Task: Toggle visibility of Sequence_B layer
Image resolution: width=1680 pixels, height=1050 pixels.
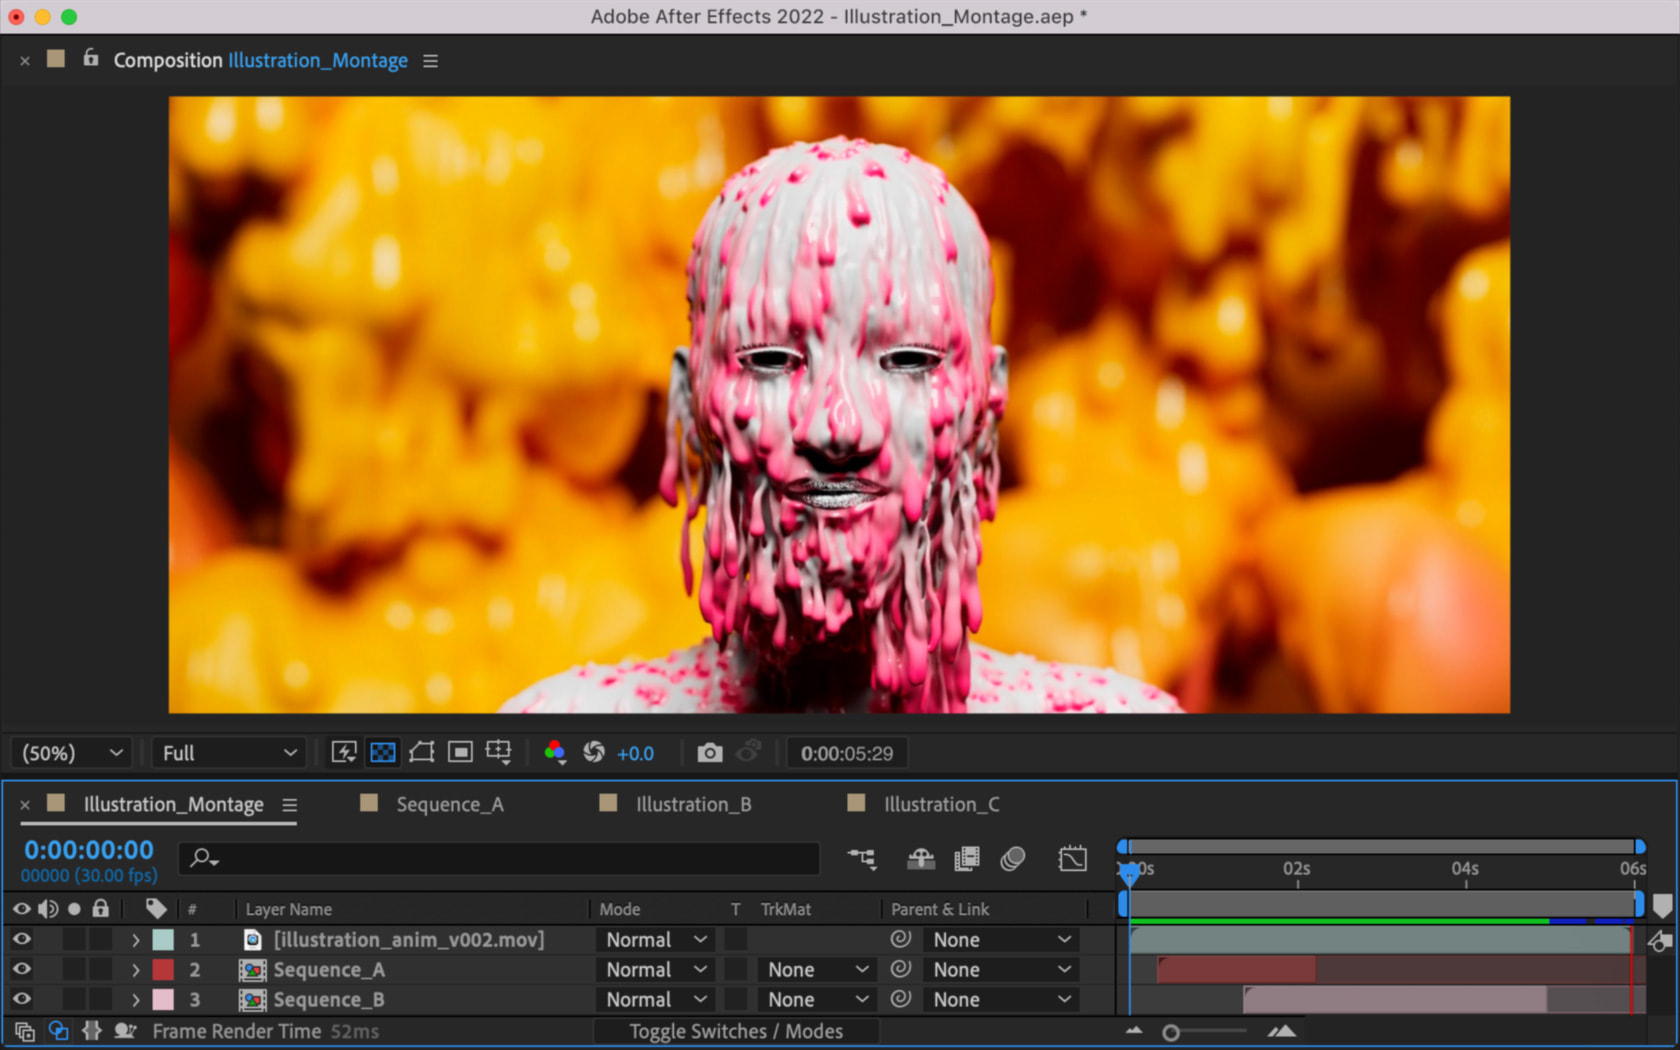Action: [x=21, y=999]
